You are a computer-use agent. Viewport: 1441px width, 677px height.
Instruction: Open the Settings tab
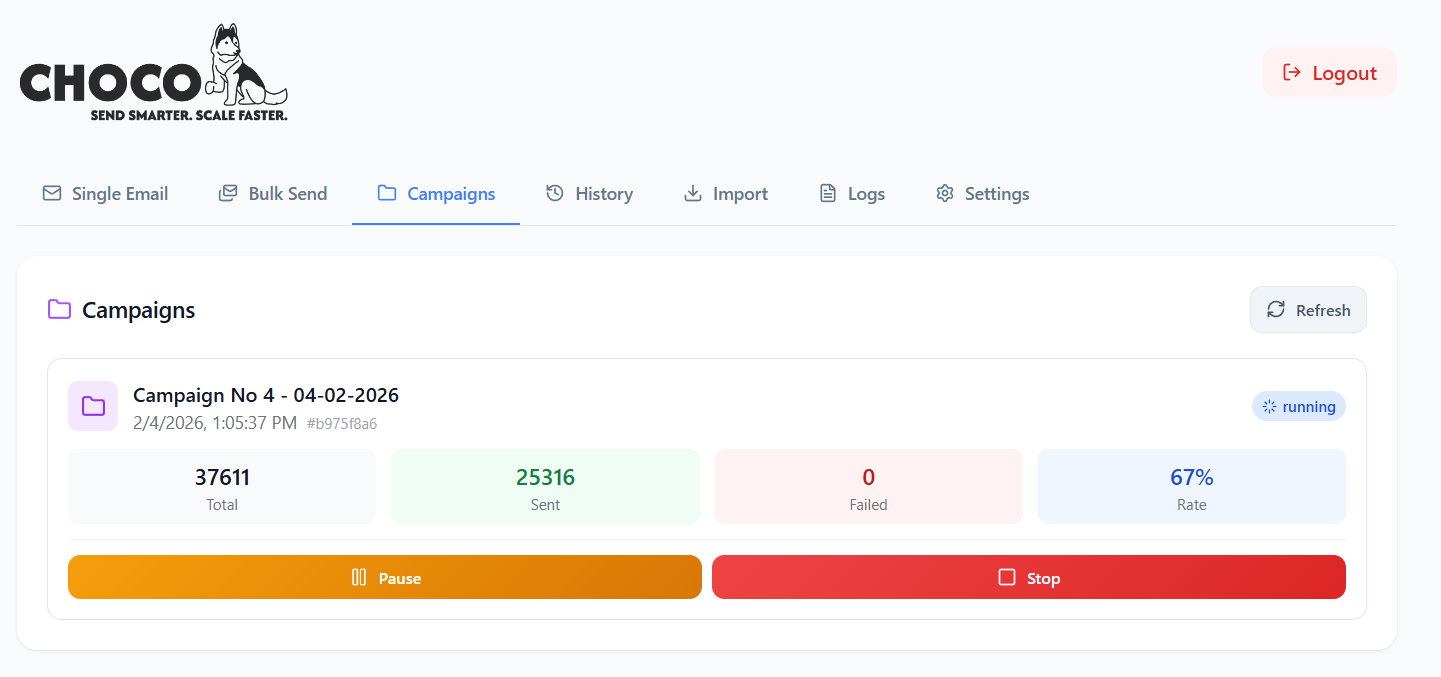click(982, 193)
